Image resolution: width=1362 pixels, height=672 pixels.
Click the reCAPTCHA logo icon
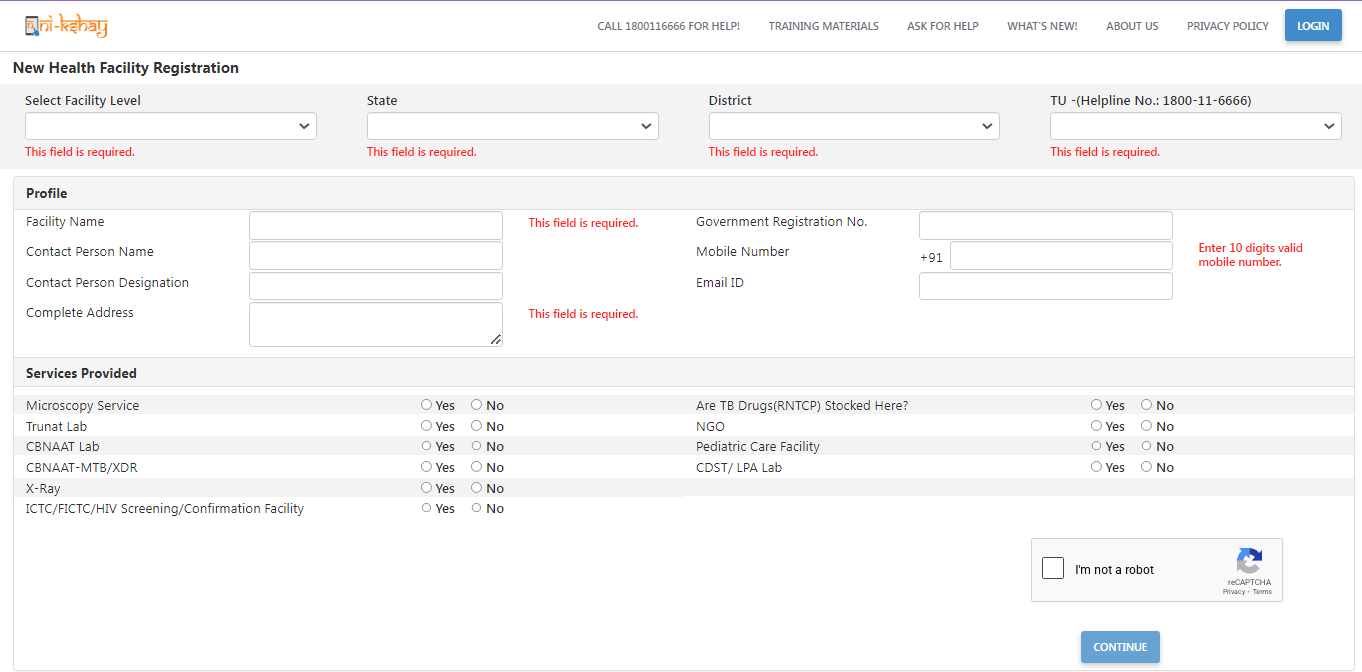pyautogui.click(x=1249, y=561)
